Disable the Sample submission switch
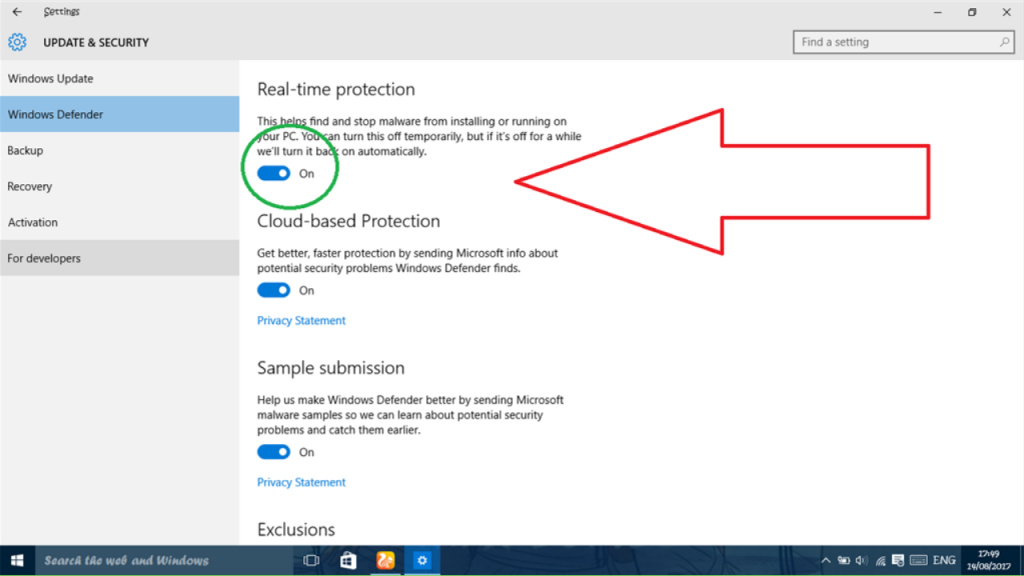Screen dimensions: 1024x576 (274, 452)
